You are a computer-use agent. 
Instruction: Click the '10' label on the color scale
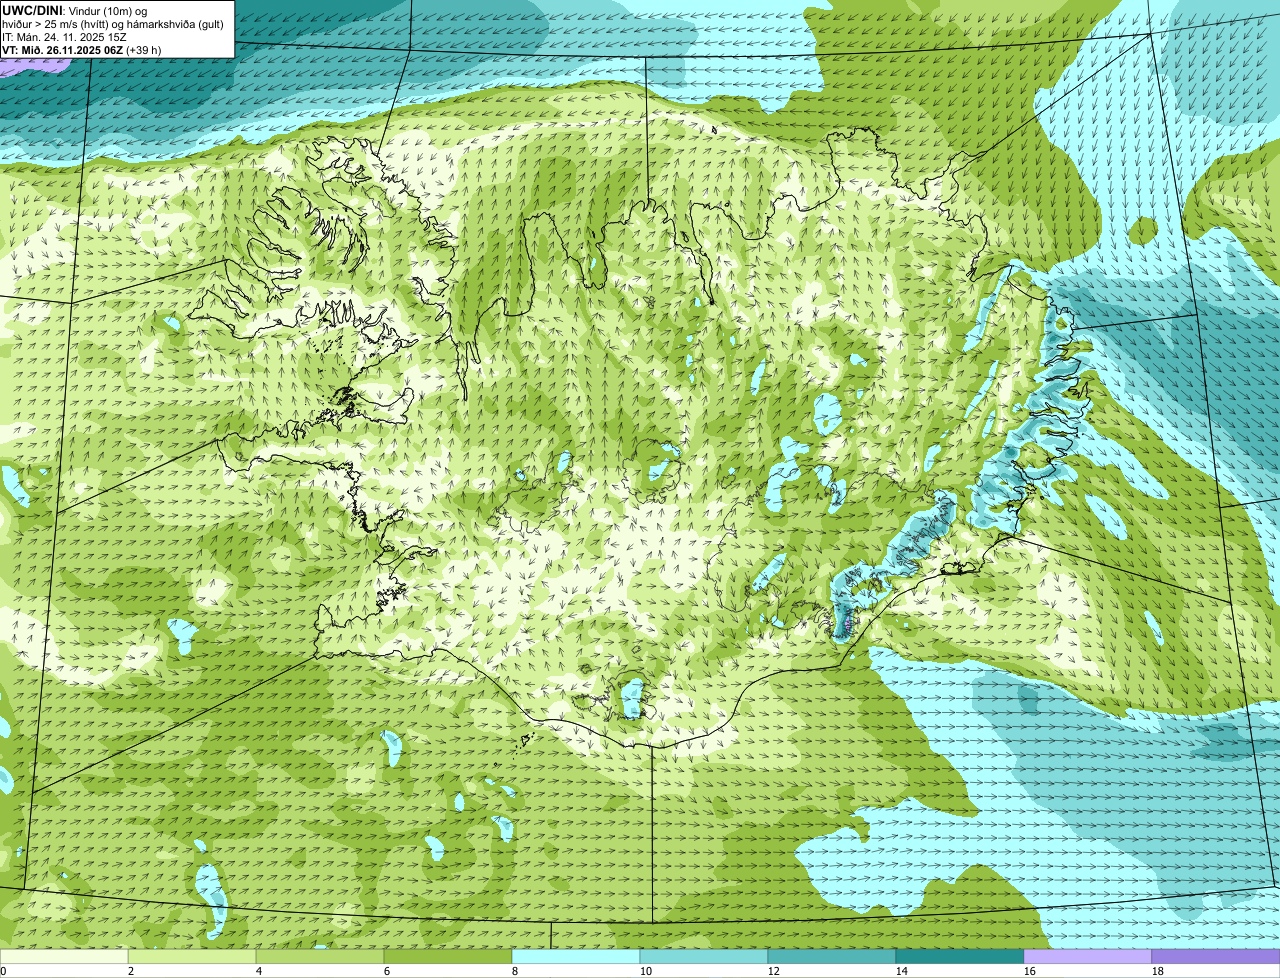pyautogui.click(x=646, y=971)
